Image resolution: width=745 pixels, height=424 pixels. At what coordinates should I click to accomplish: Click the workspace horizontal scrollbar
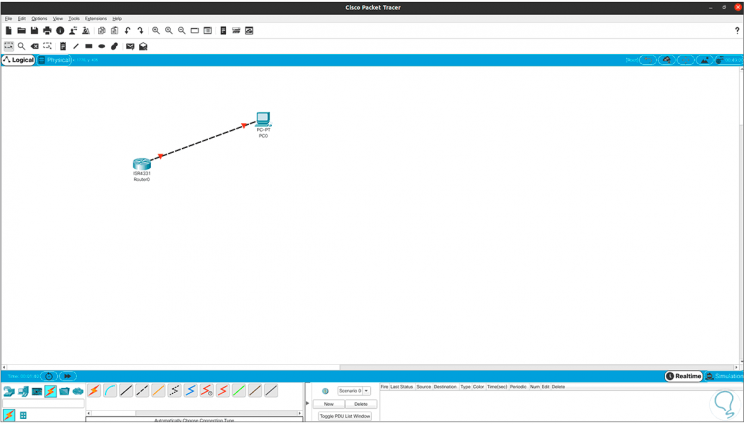371,367
